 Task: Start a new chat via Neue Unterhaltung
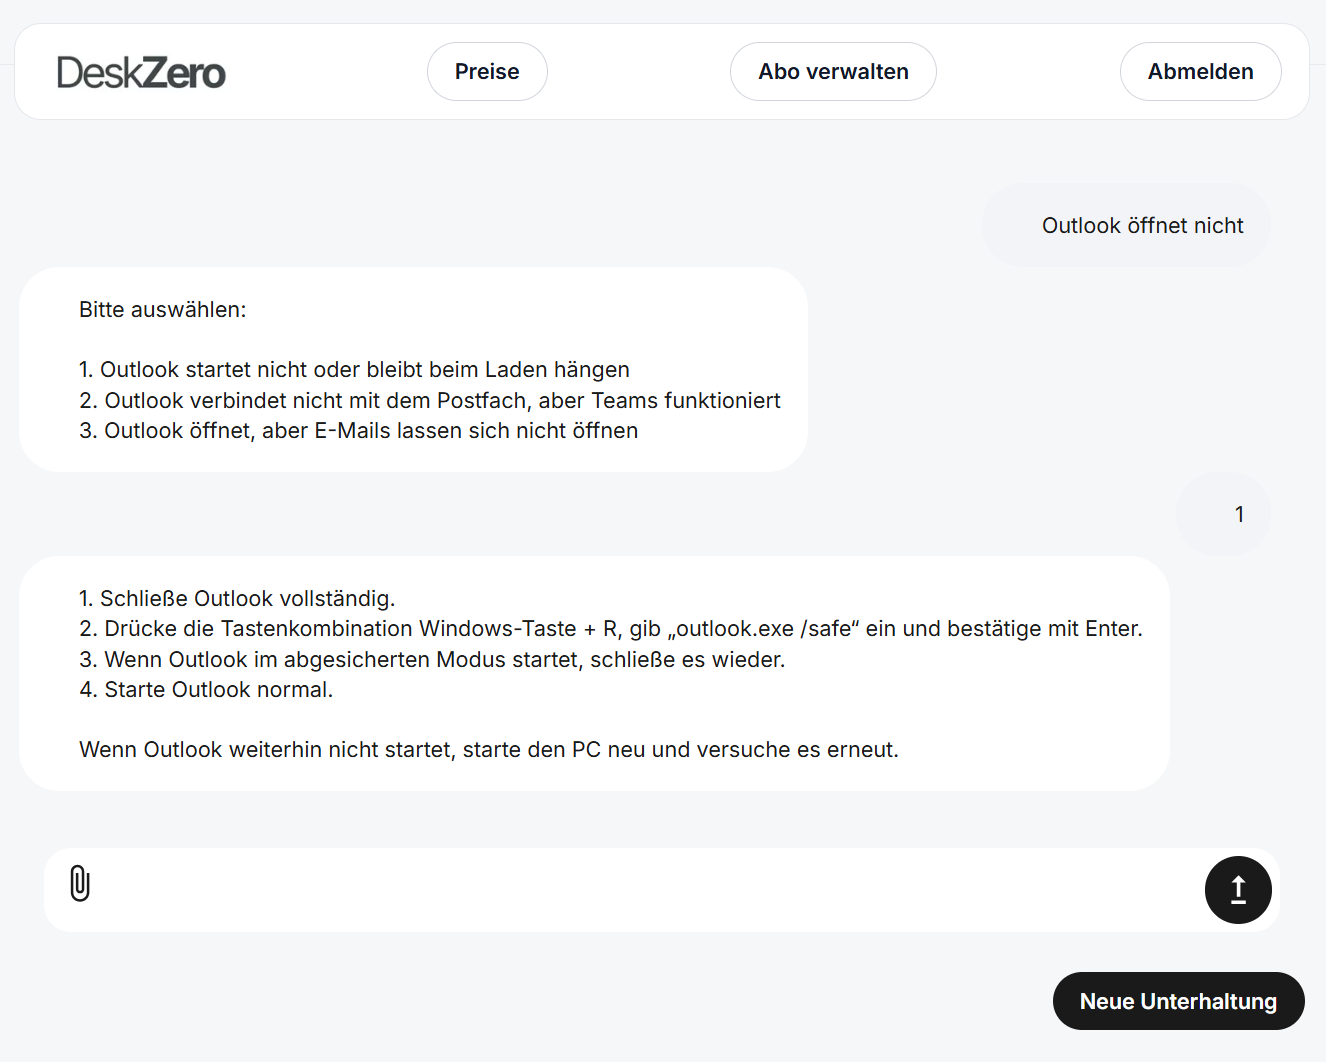coord(1178,1001)
